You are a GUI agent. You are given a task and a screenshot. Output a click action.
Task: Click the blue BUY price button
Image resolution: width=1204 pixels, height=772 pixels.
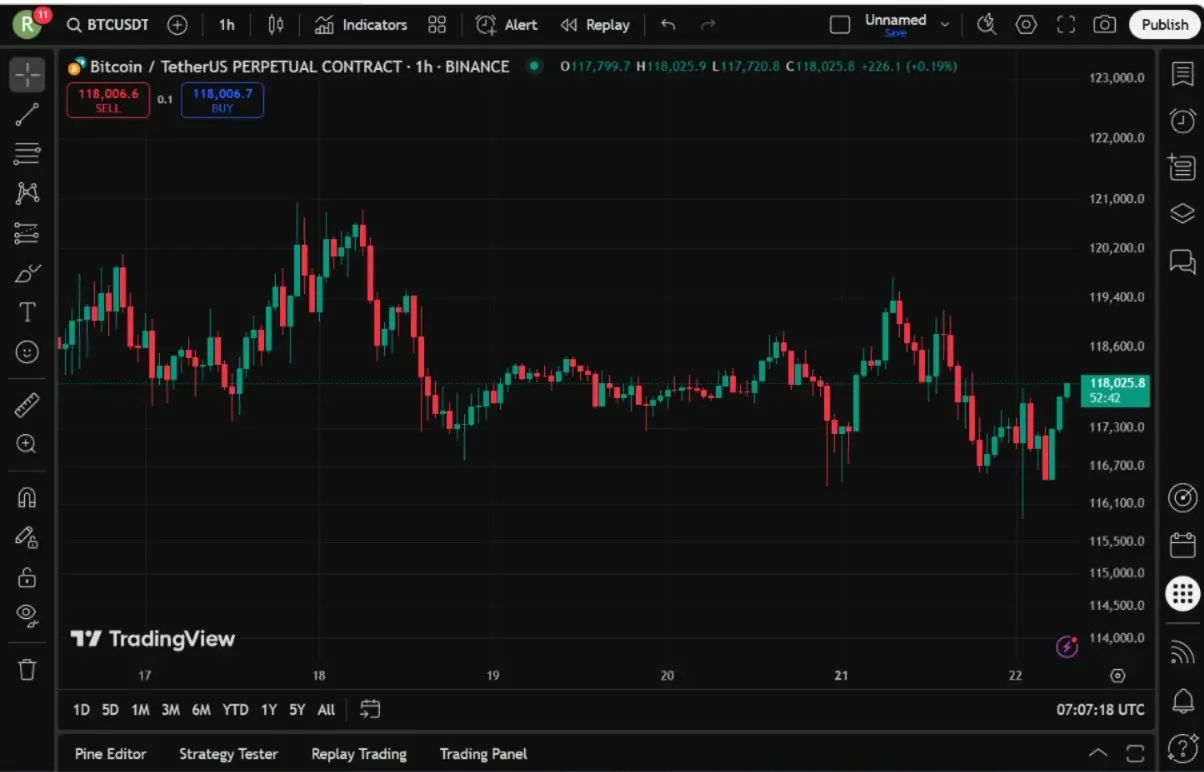222,100
